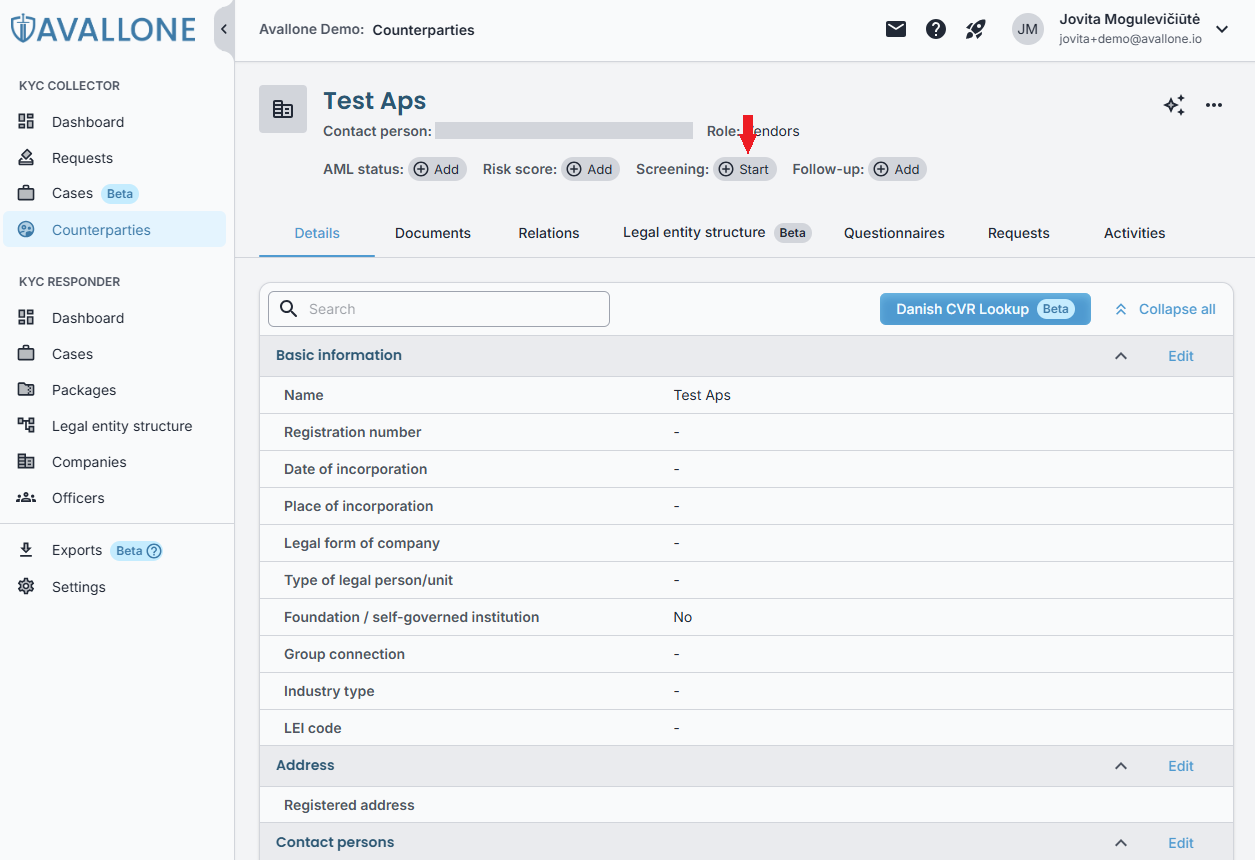Click Collapse all
The height and width of the screenshot is (860, 1255).
(1165, 309)
